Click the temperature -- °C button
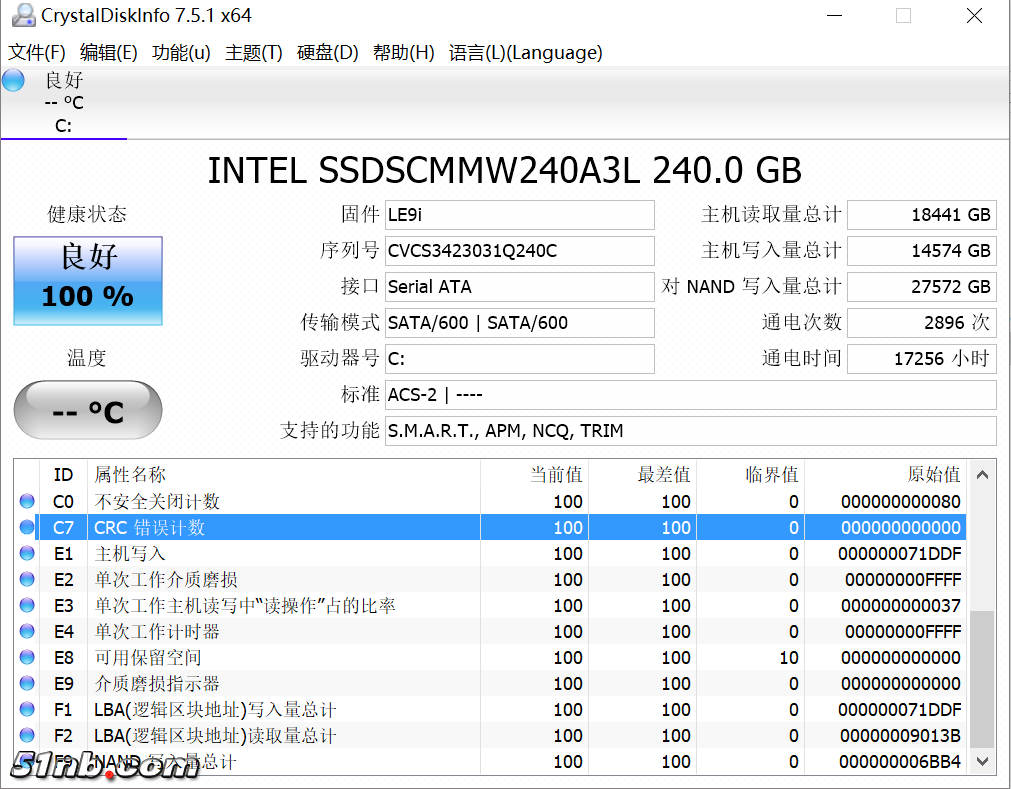The width and height of the screenshot is (1011, 789). click(x=88, y=411)
